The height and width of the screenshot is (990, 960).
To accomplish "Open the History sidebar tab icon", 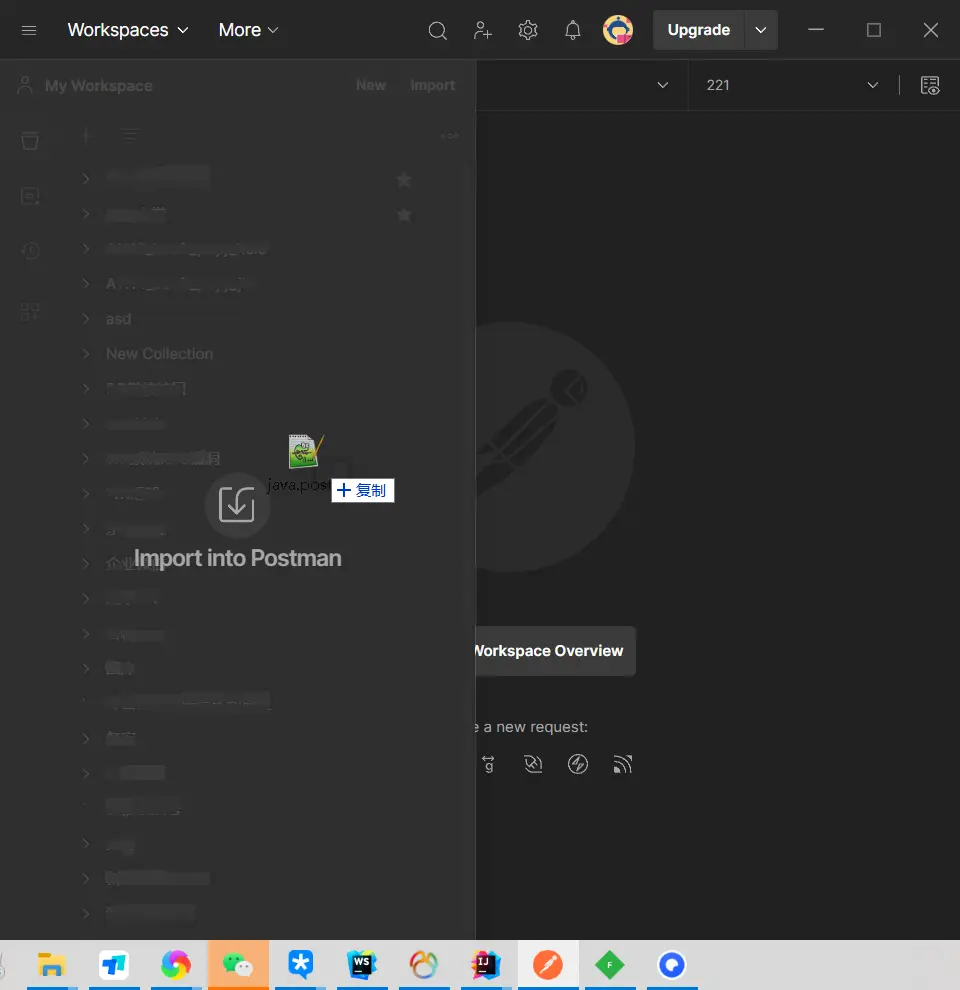I will pos(30,251).
